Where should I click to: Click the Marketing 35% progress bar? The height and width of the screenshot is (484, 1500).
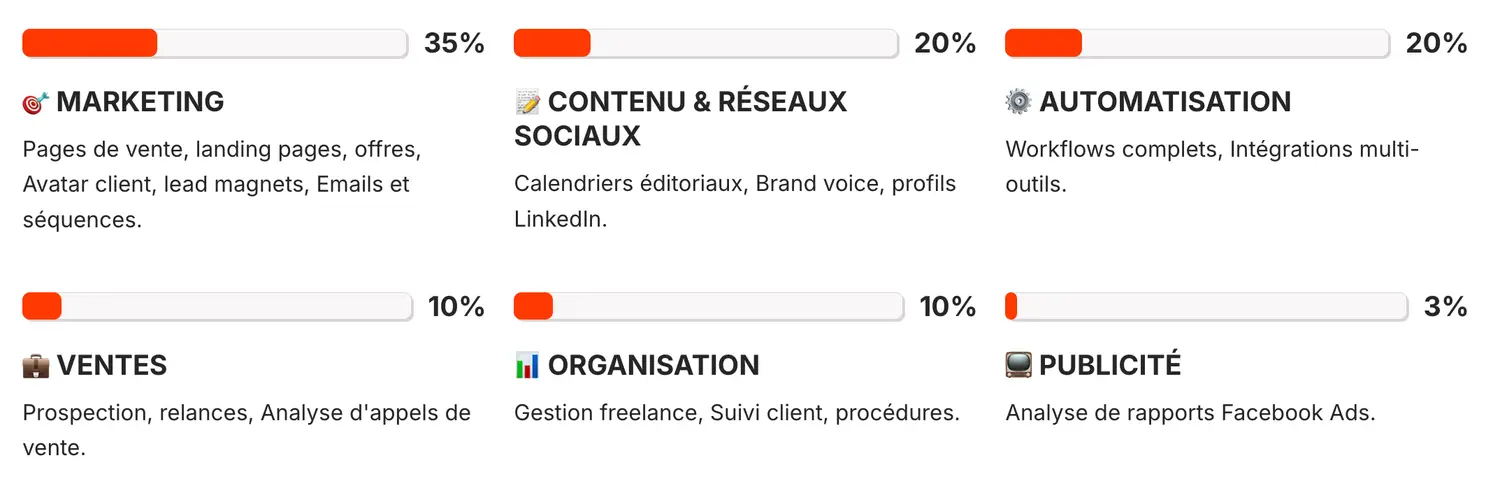[215, 43]
